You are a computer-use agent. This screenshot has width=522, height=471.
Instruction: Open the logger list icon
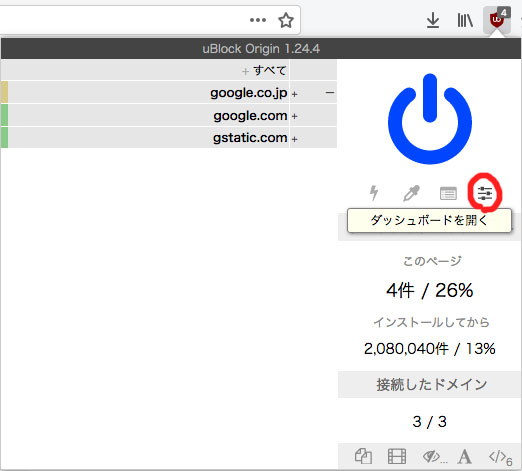pos(448,193)
